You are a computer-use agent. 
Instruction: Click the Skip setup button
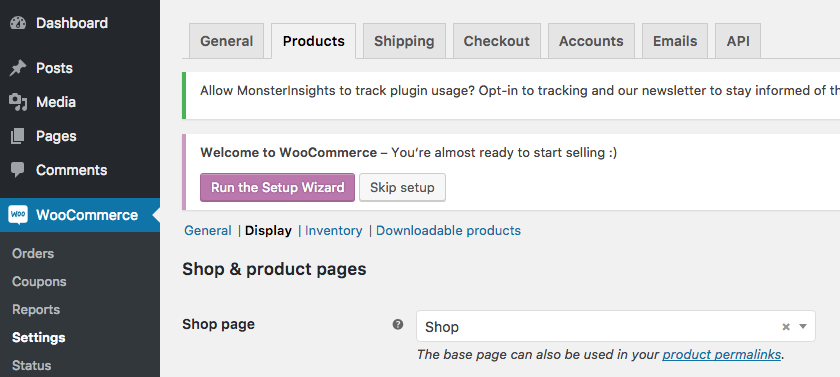coord(402,187)
